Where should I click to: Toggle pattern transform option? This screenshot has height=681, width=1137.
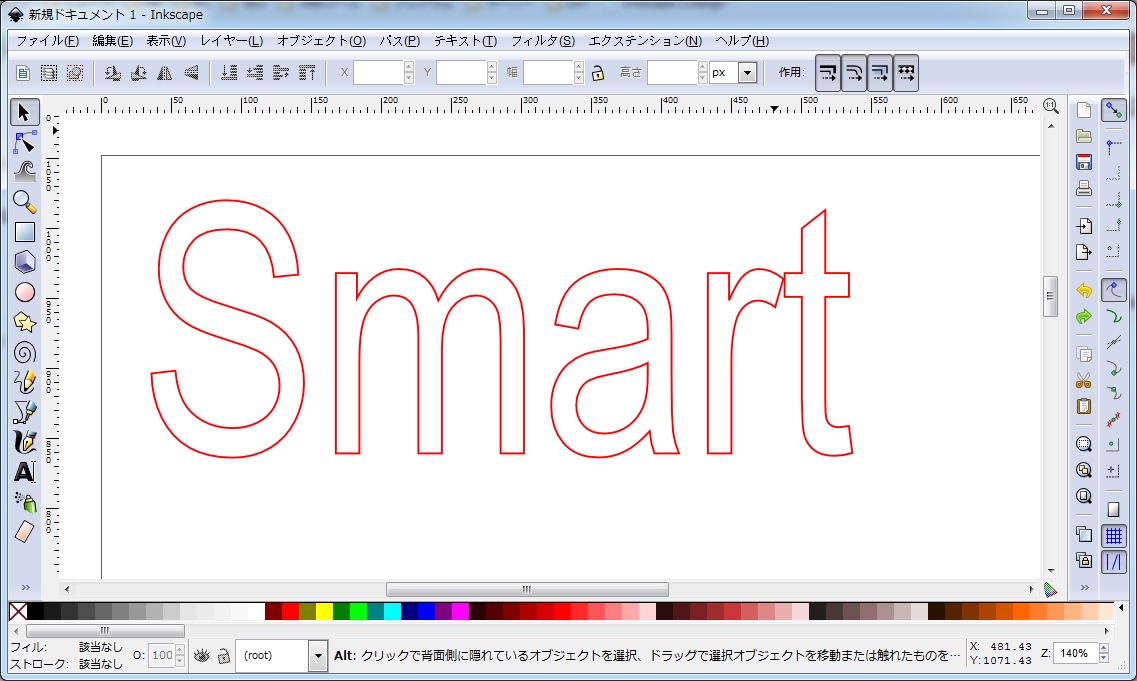click(x=906, y=73)
